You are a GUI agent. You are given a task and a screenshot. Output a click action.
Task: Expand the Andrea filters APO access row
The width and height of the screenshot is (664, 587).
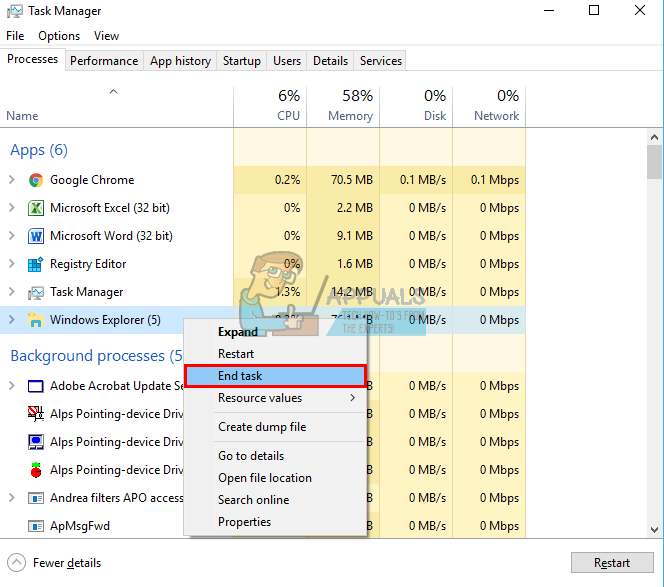click(12, 497)
